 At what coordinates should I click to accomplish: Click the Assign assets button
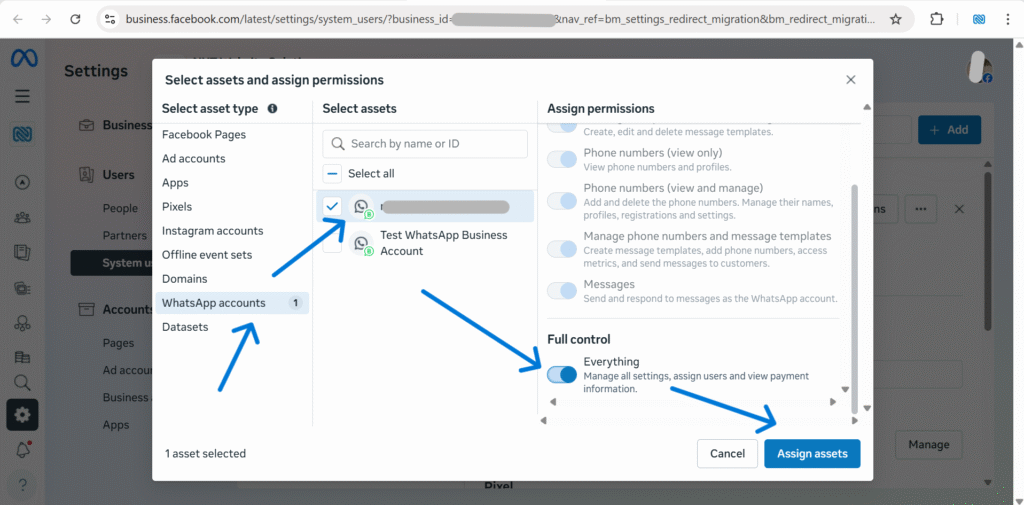pos(811,453)
